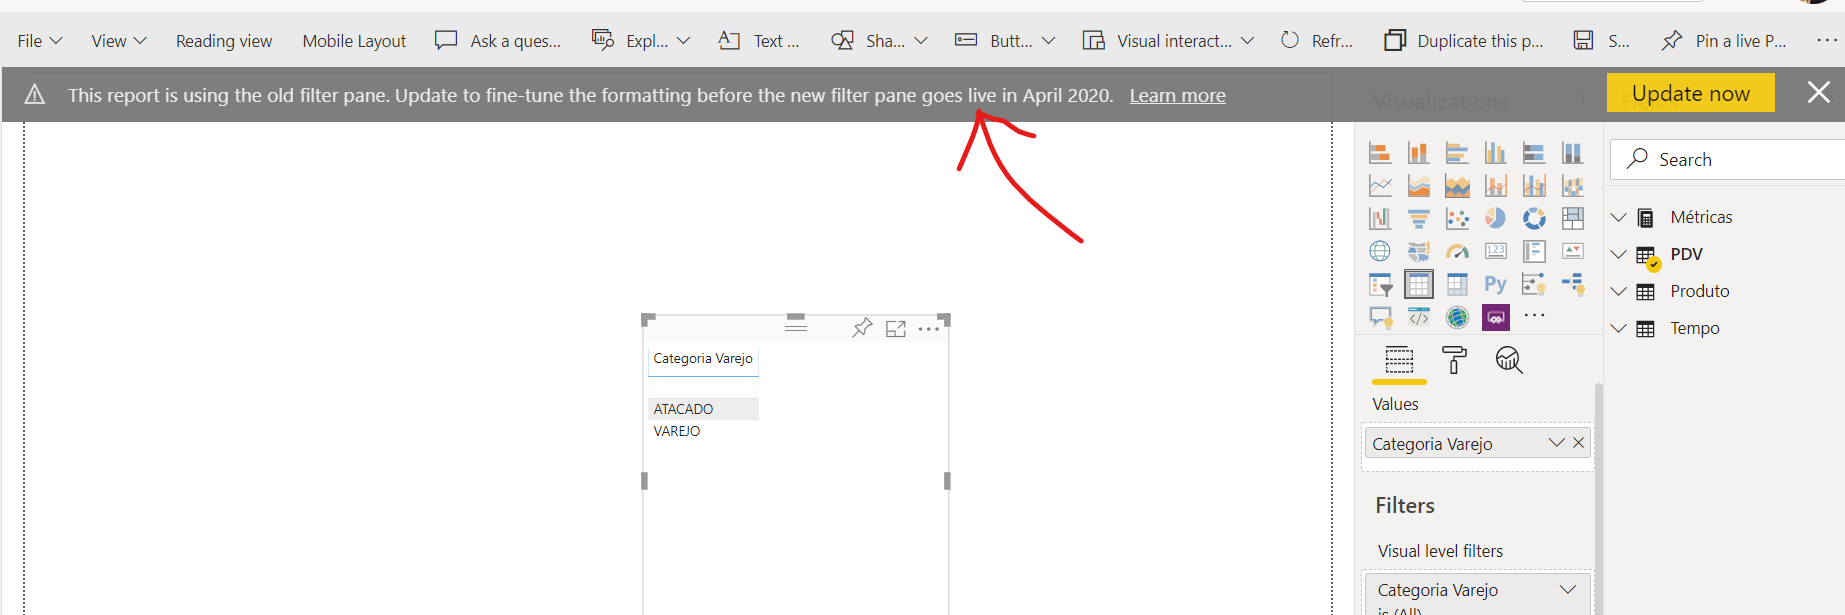
Task: Open Mobile Layout
Action: (354, 41)
